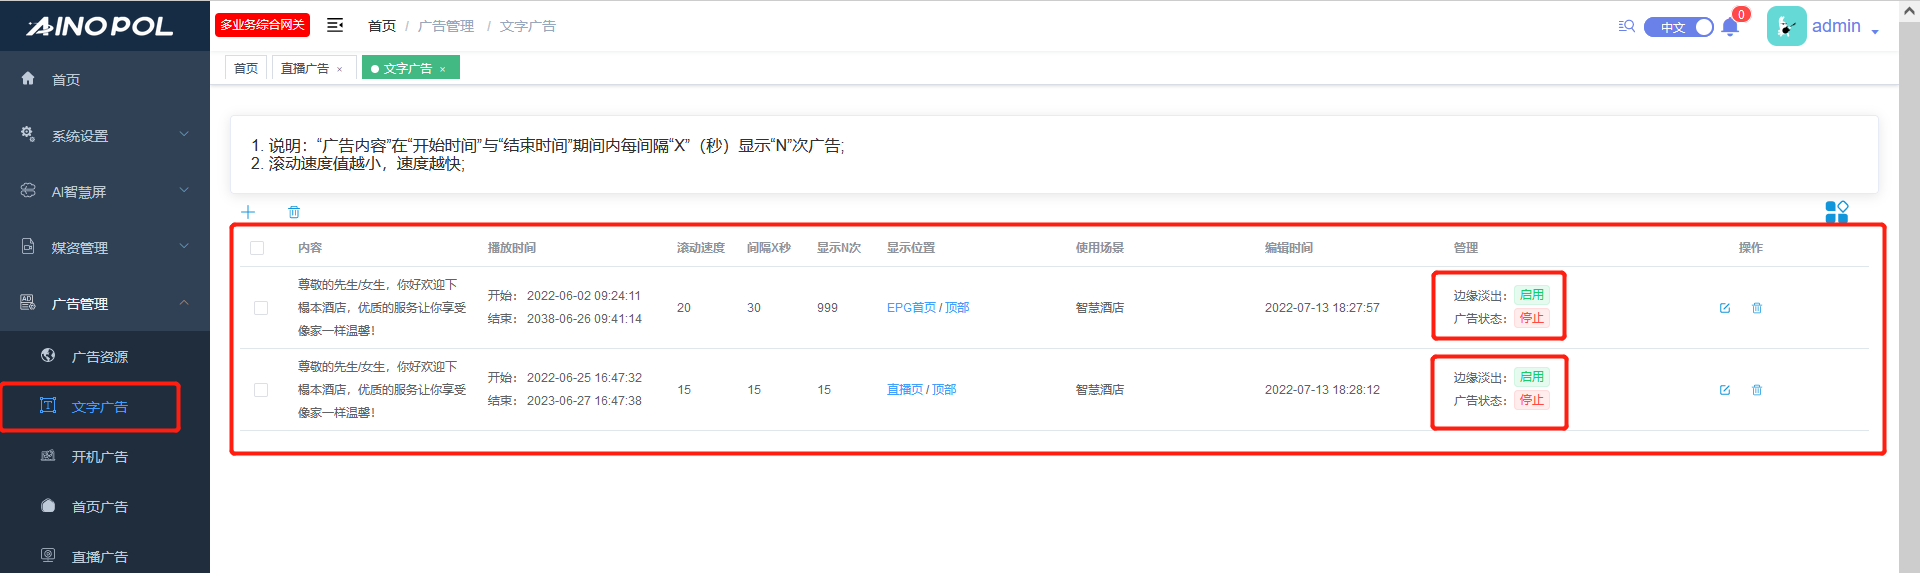Screen dimensions: 1920x573
Task: Click the plus icon to add text ad
Action: click(248, 212)
